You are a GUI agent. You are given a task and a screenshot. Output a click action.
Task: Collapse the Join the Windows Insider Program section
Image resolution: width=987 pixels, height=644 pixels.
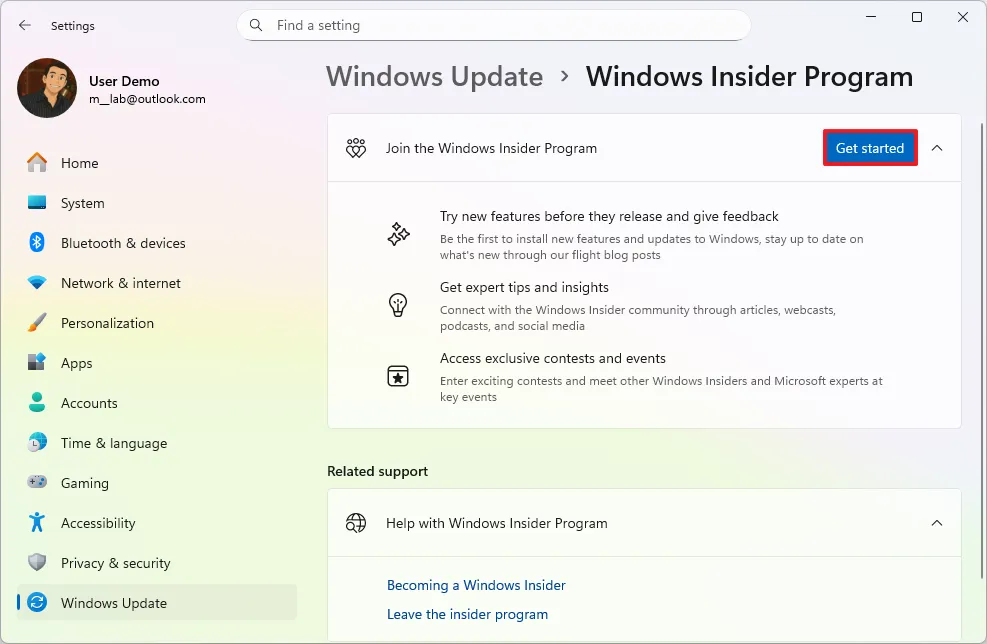click(937, 148)
